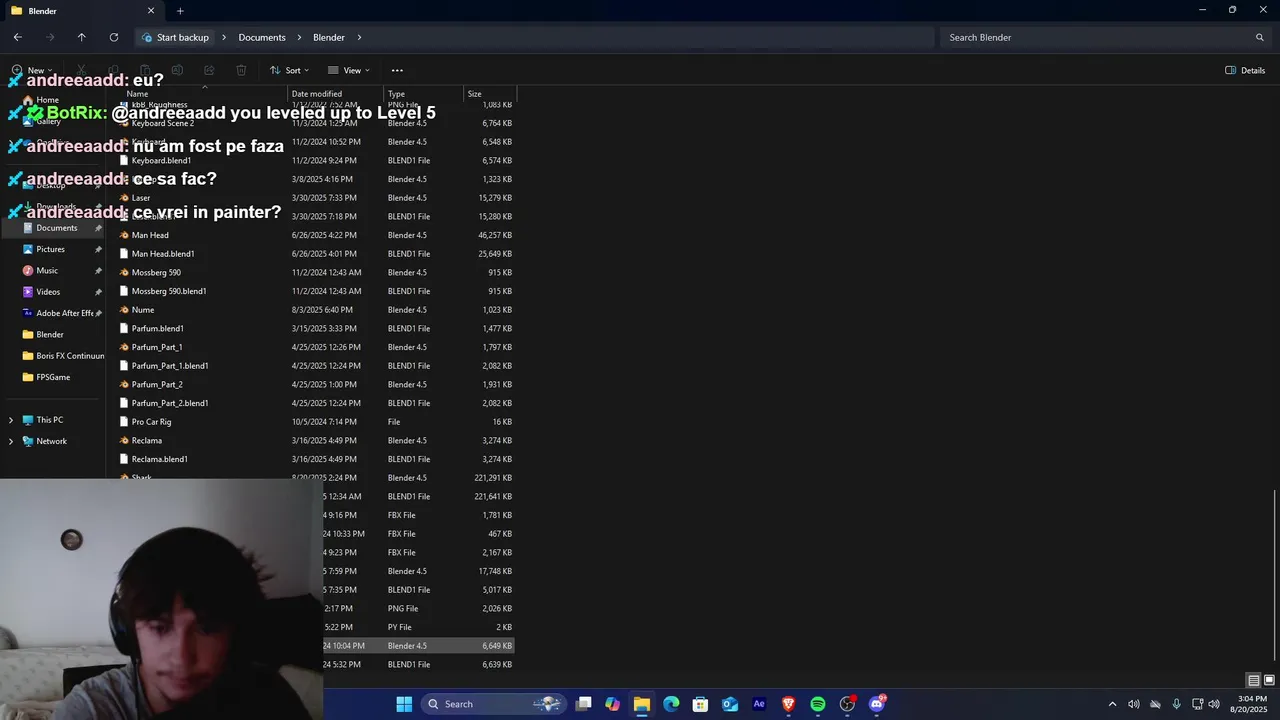This screenshot has height=720, width=1280.
Task: Expand This PC in navigation pane
Action: point(11,420)
